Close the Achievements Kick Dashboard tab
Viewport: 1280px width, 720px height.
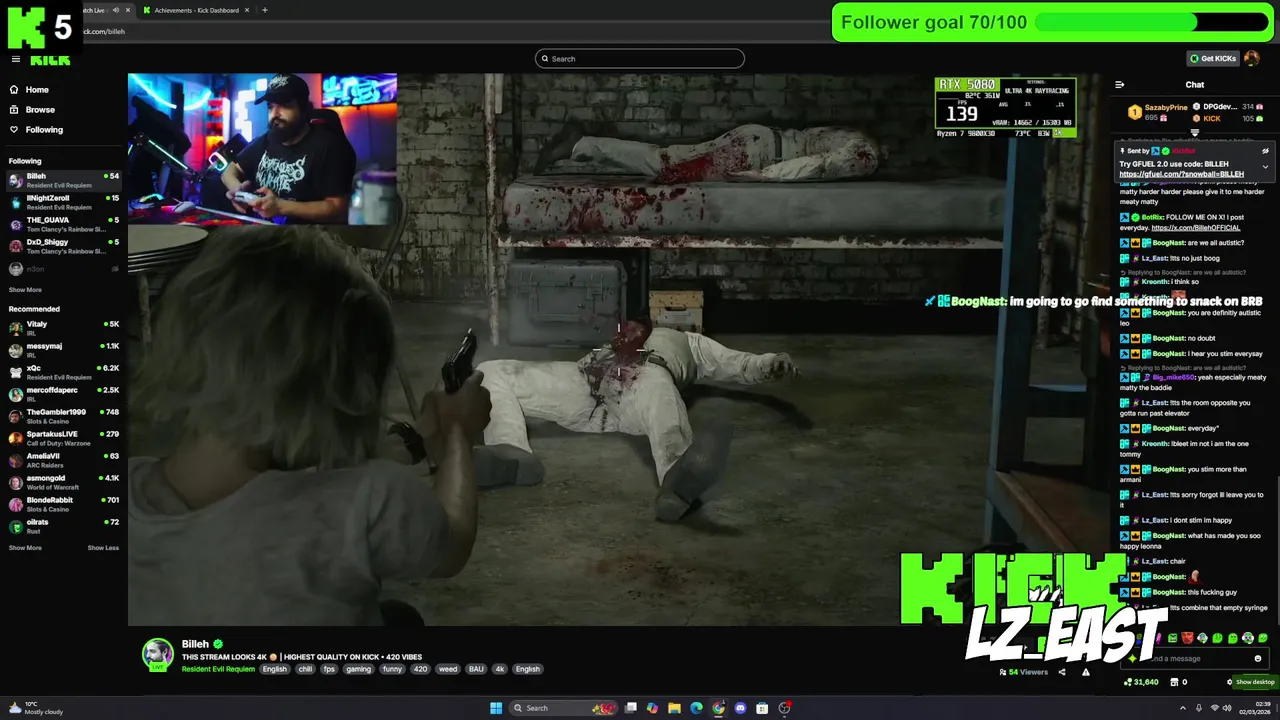[x=249, y=10]
